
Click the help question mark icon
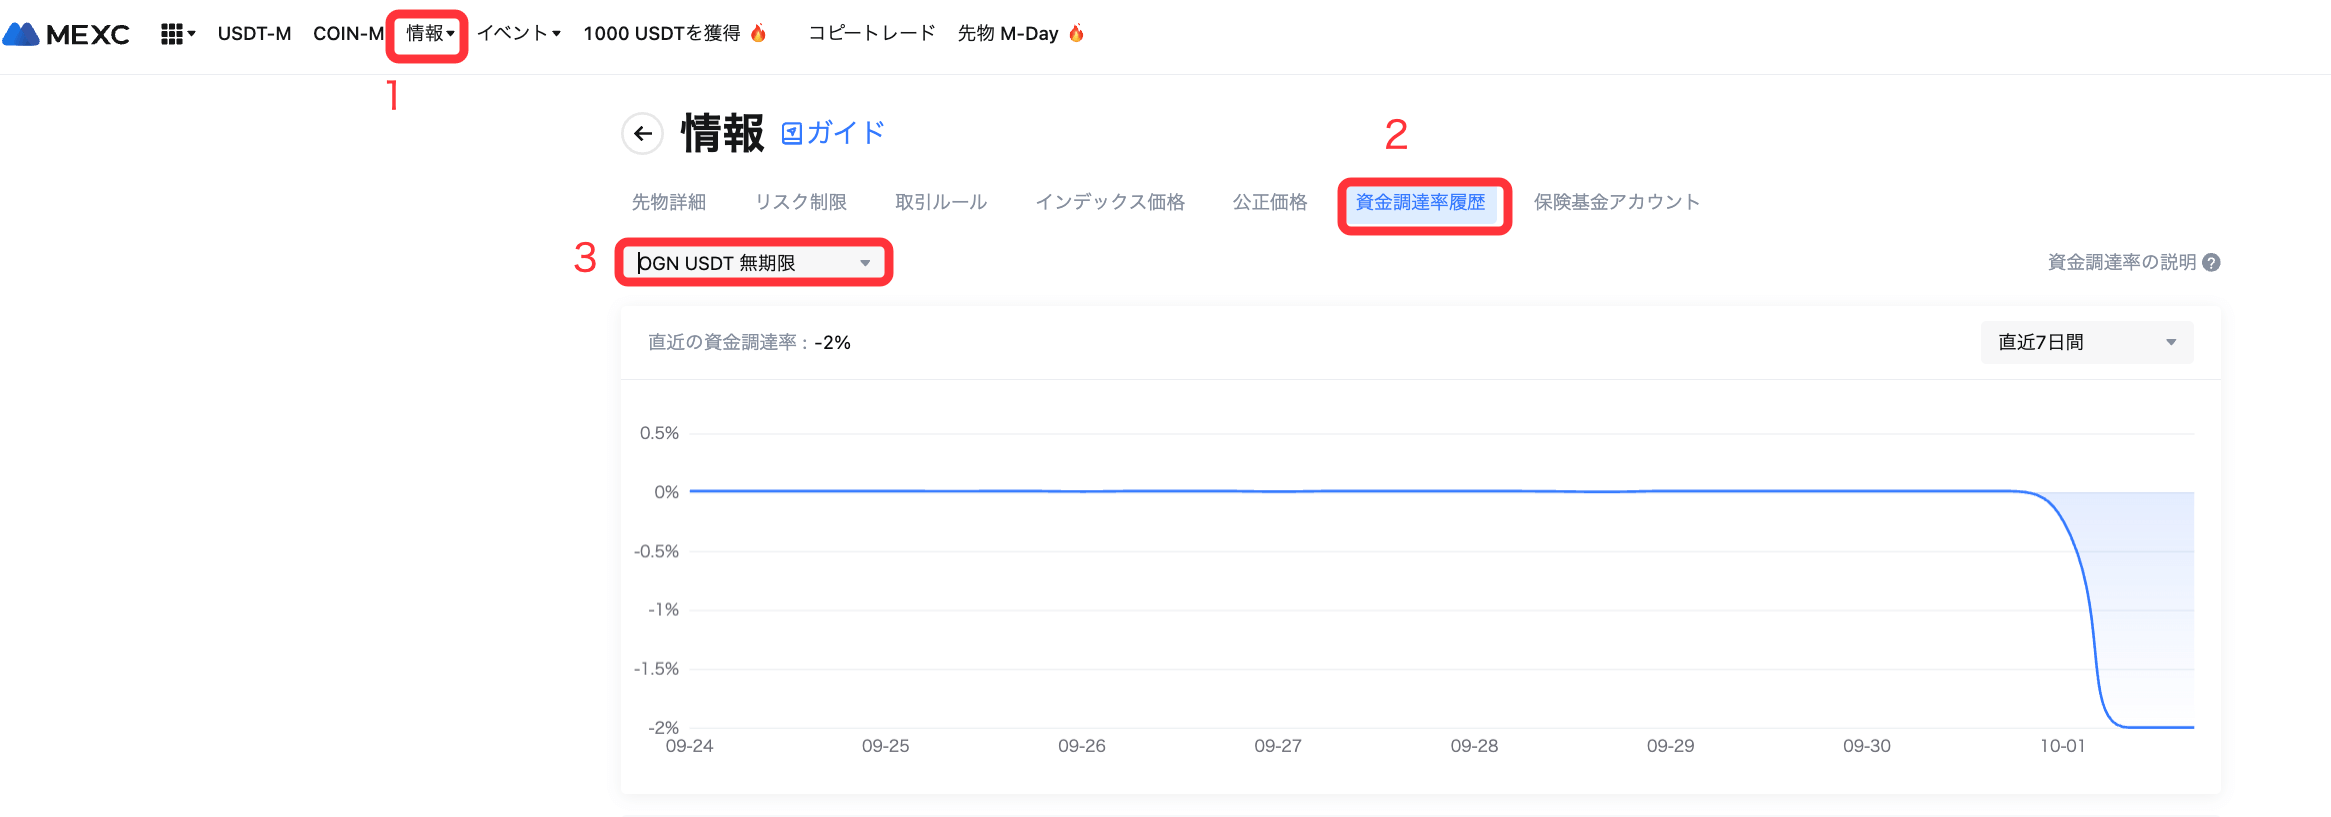(x=2211, y=262)
